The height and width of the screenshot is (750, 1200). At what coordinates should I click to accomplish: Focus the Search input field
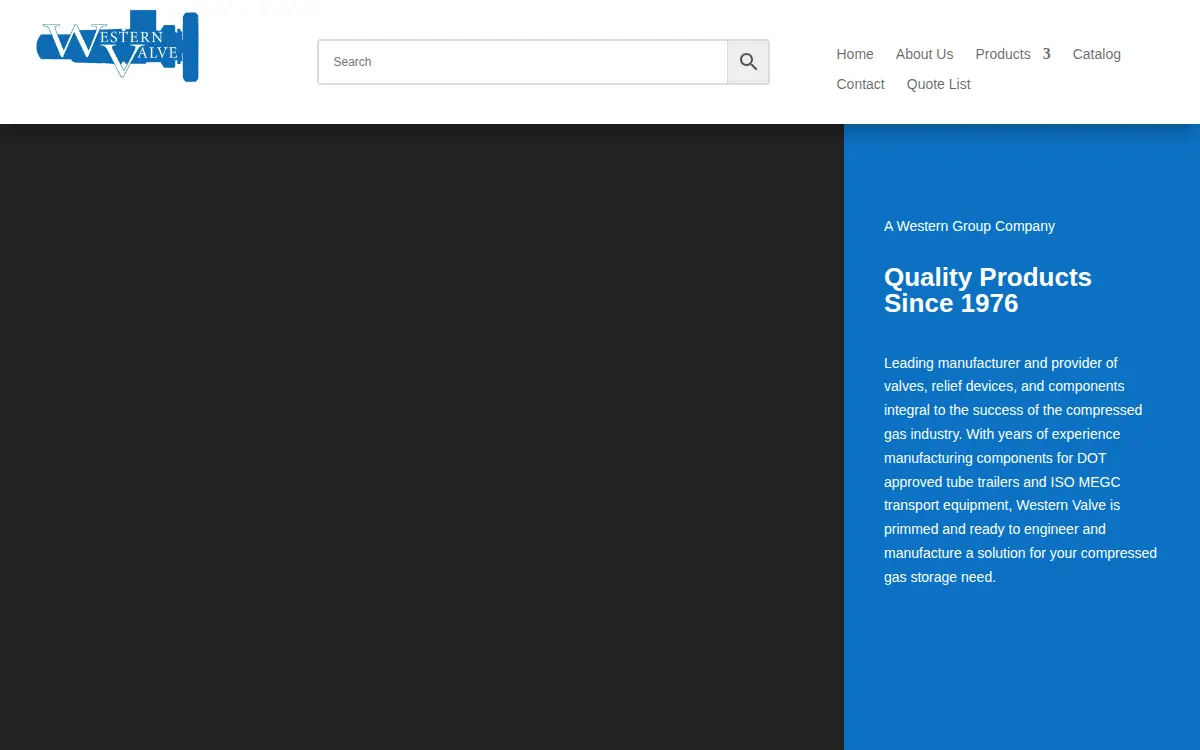(x=523, y=62)
